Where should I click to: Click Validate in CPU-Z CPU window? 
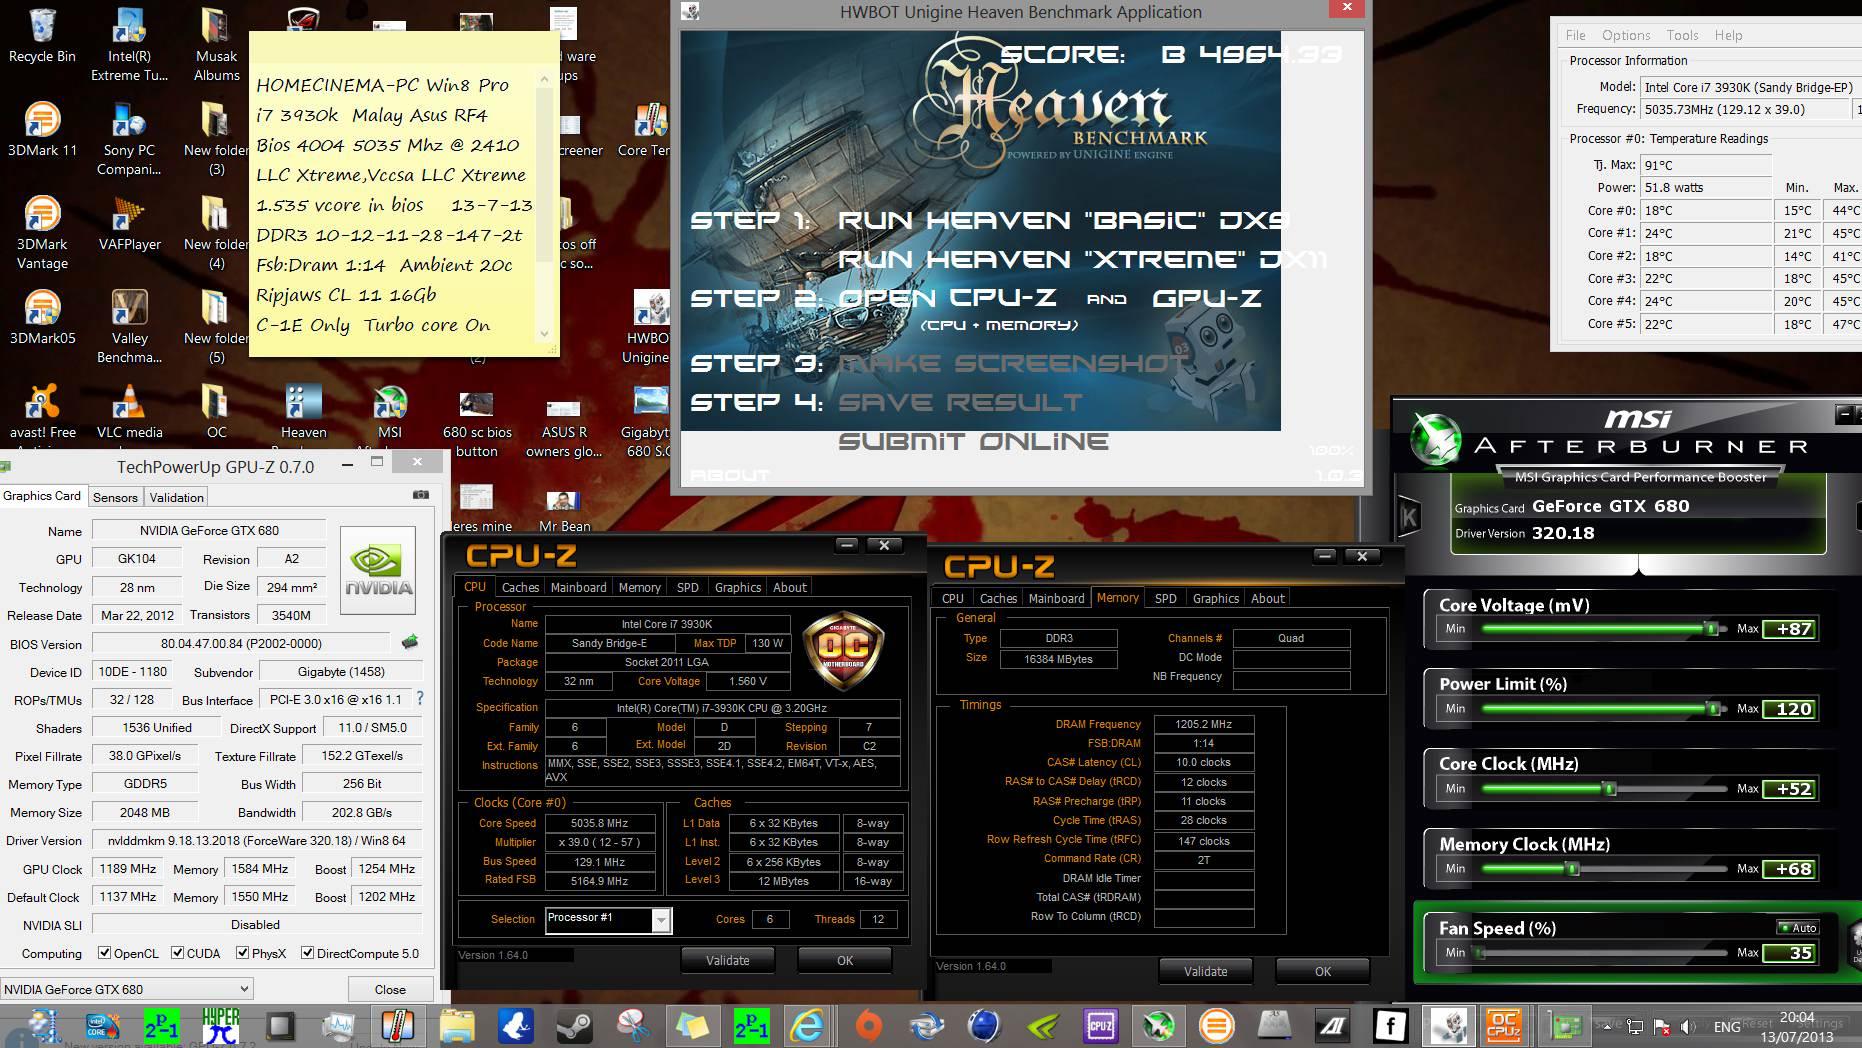pos(727,960)
